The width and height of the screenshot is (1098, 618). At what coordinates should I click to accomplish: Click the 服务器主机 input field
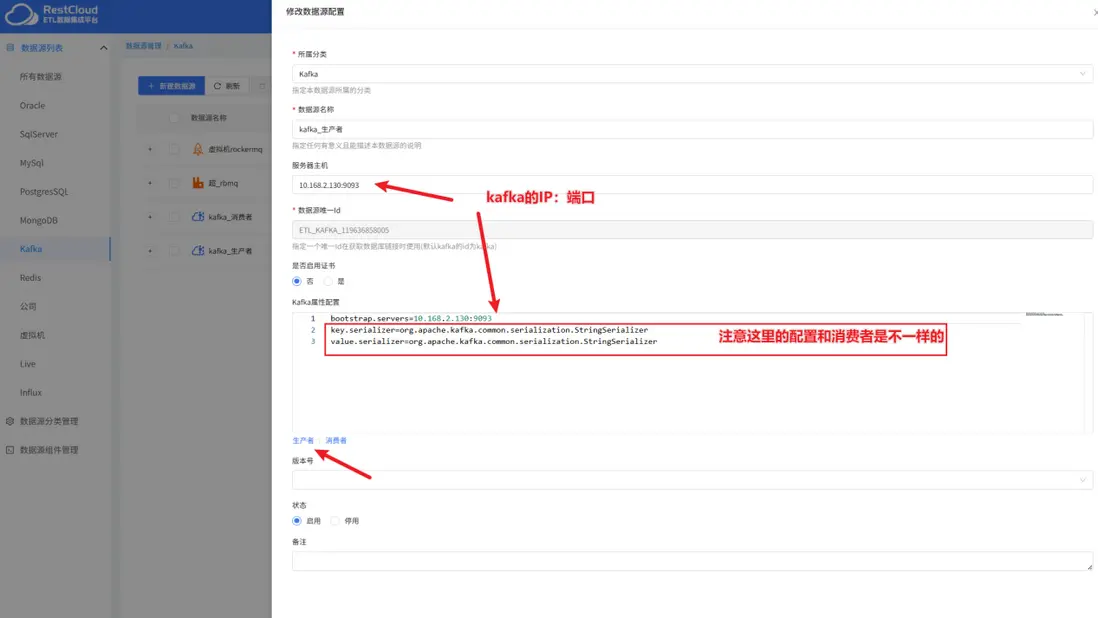pyautogui.click(x=692, y=185)
